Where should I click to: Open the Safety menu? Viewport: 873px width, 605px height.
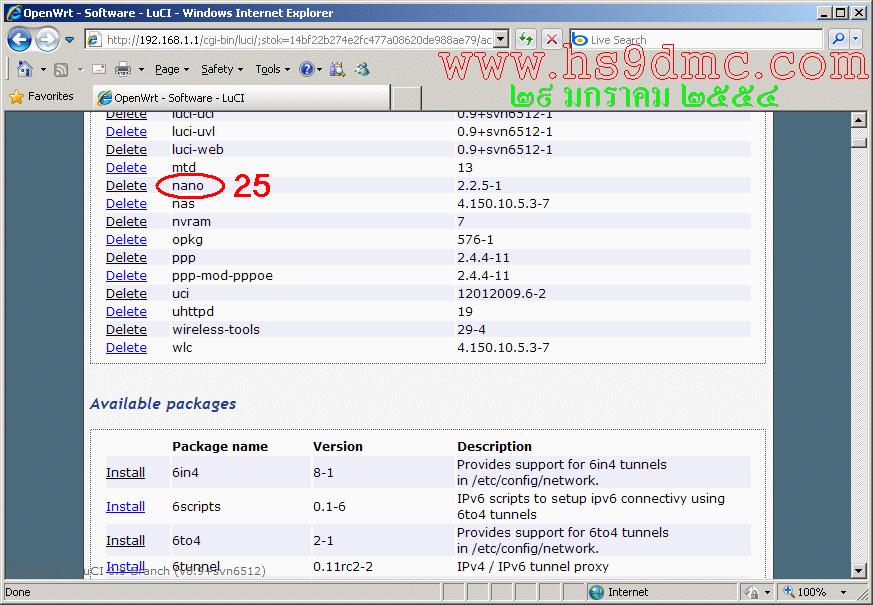coord(222,69)
